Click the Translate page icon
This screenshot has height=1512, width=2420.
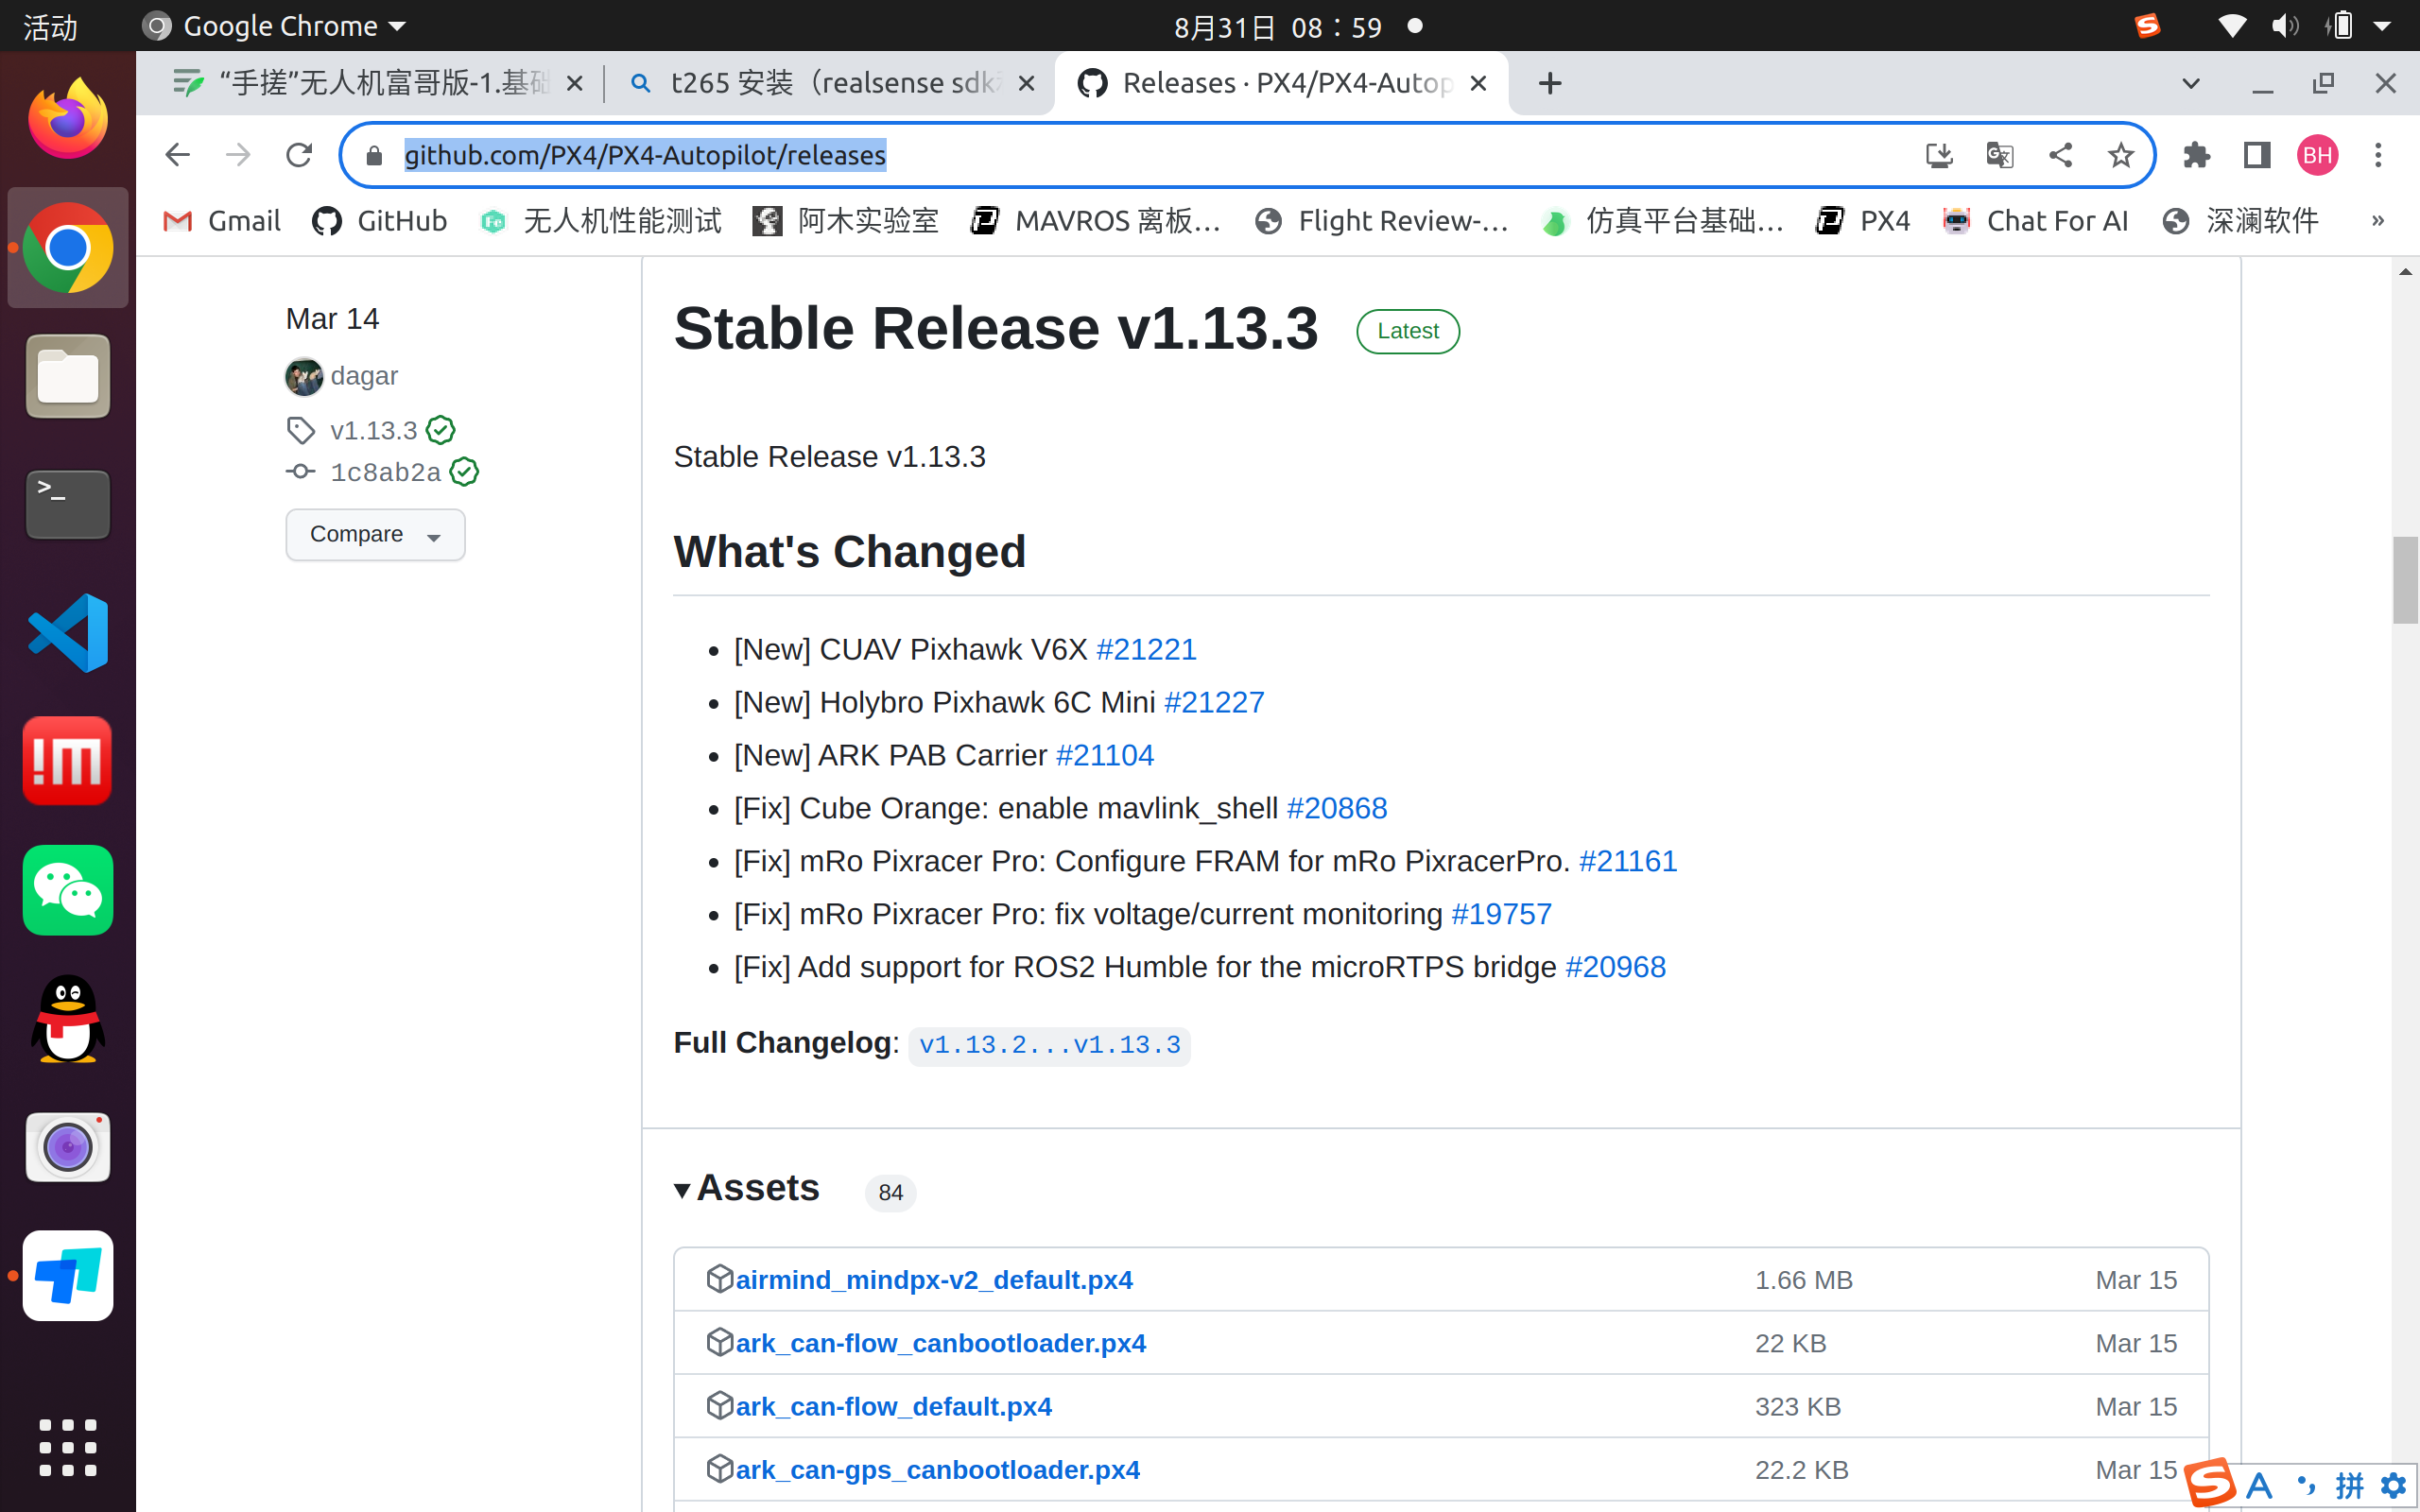pos(1999,155)
